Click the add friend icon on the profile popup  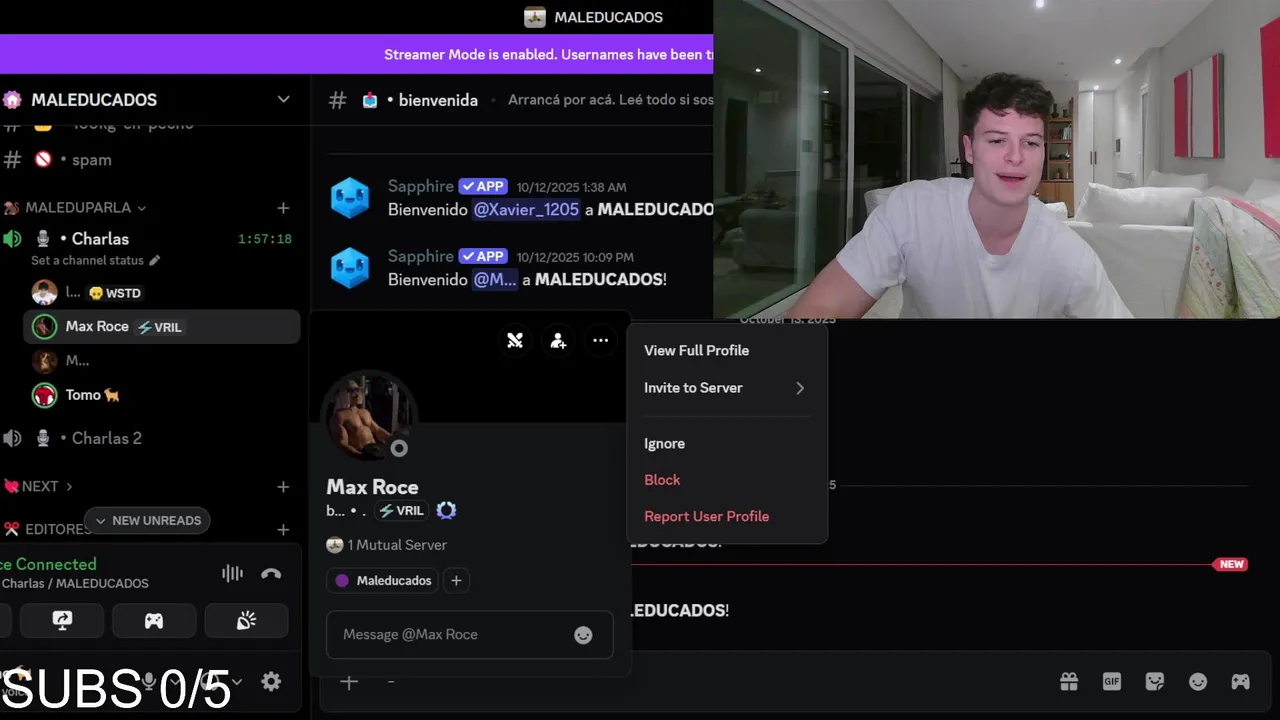click(558, 341)
